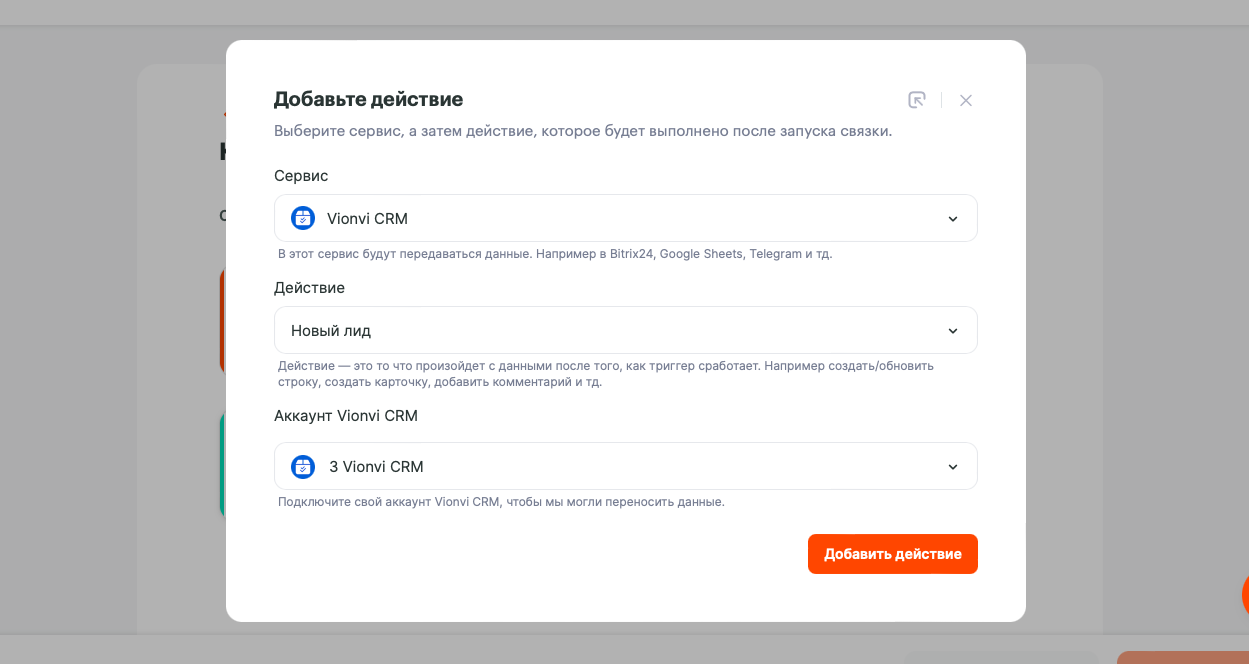
Task: Click subtitle text Выберите сервис, а затем действие
Action: point(583,131)
